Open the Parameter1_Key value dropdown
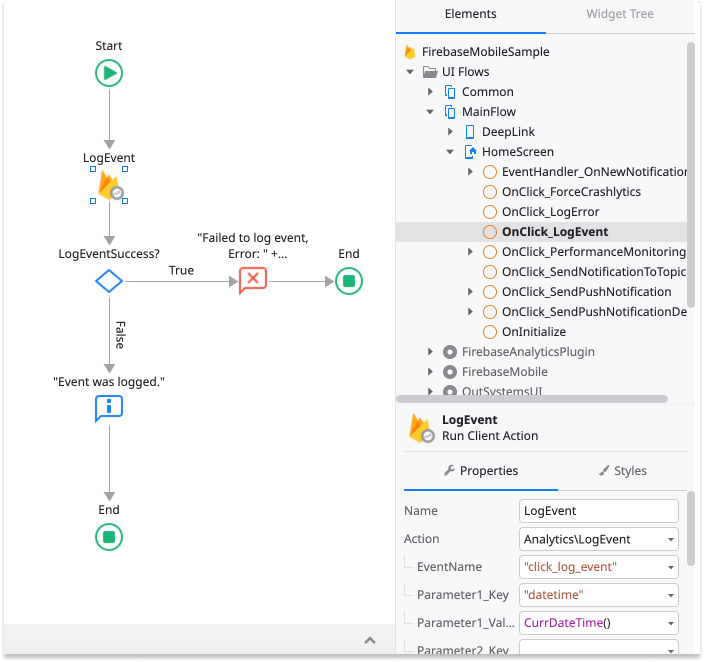The height and width of the screenshot is (662, 704). click(x=671, y=595)
